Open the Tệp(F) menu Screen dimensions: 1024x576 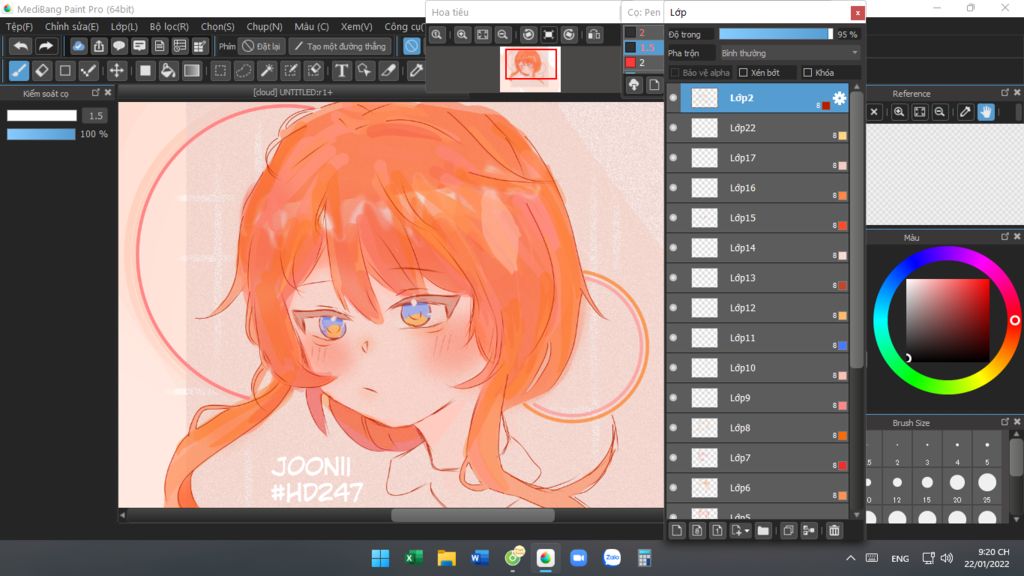point(19,27)
